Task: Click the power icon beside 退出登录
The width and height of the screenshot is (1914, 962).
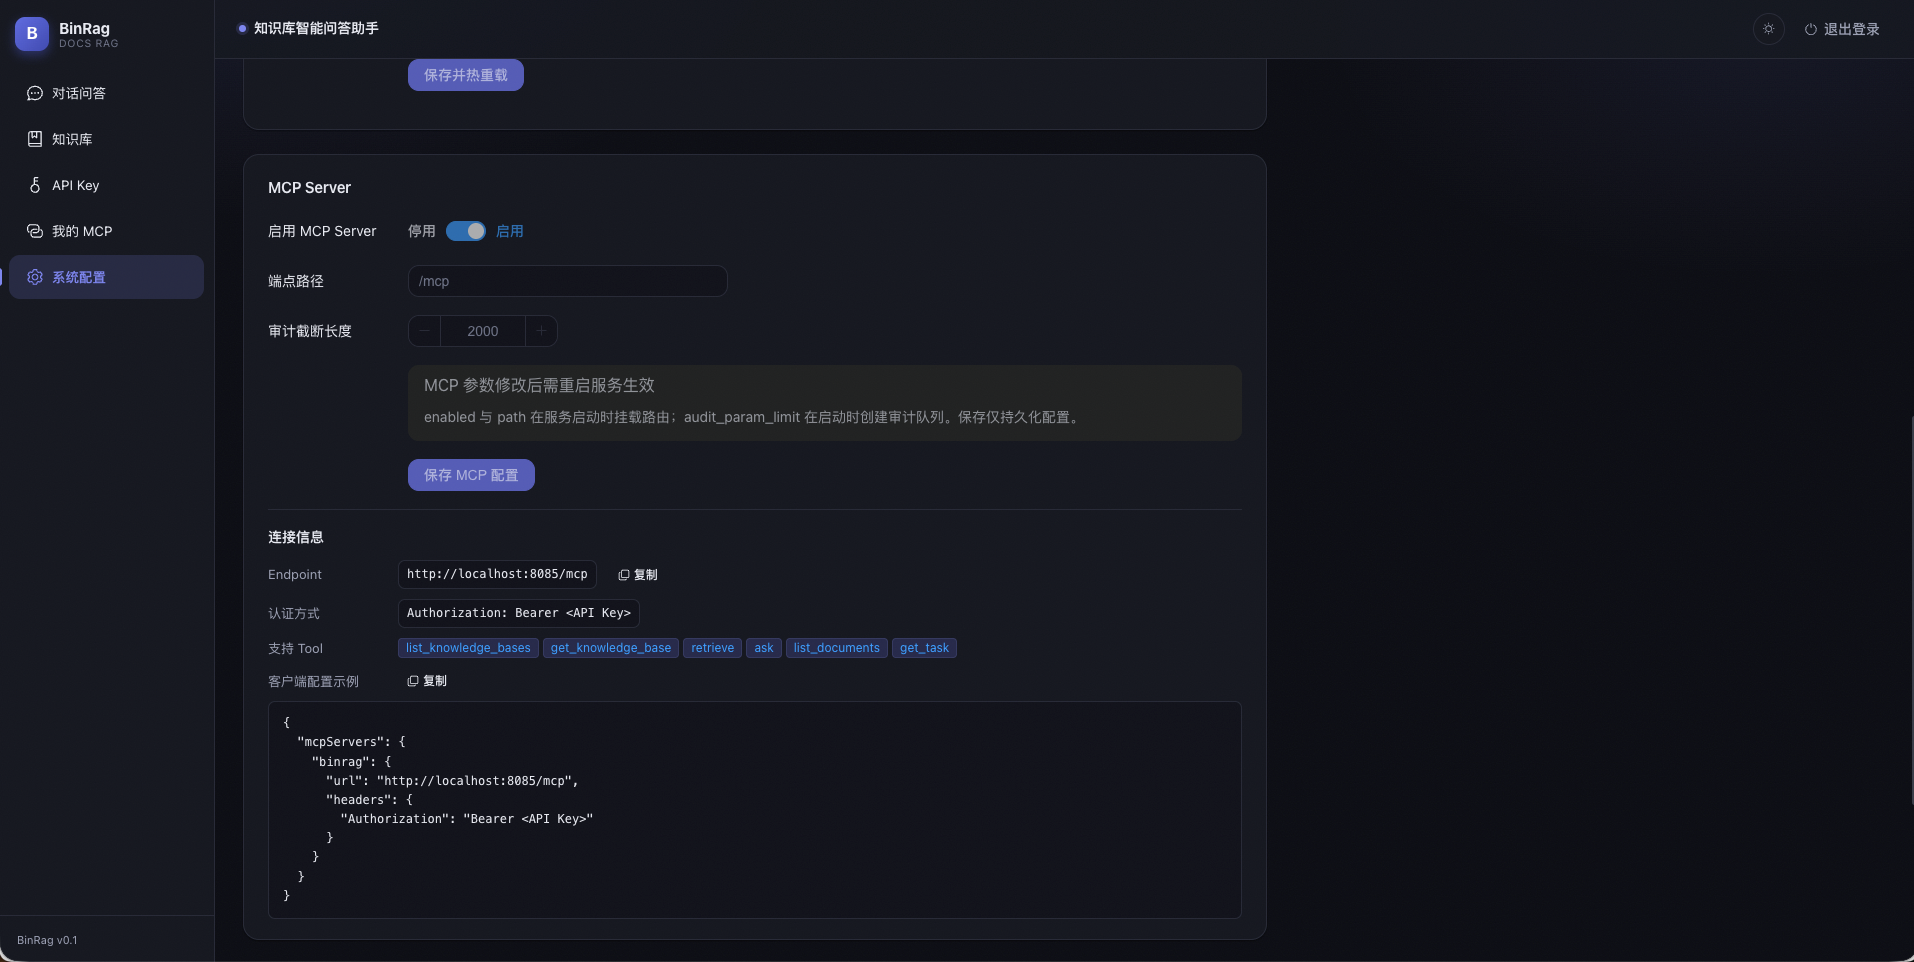Action: 1810,30
